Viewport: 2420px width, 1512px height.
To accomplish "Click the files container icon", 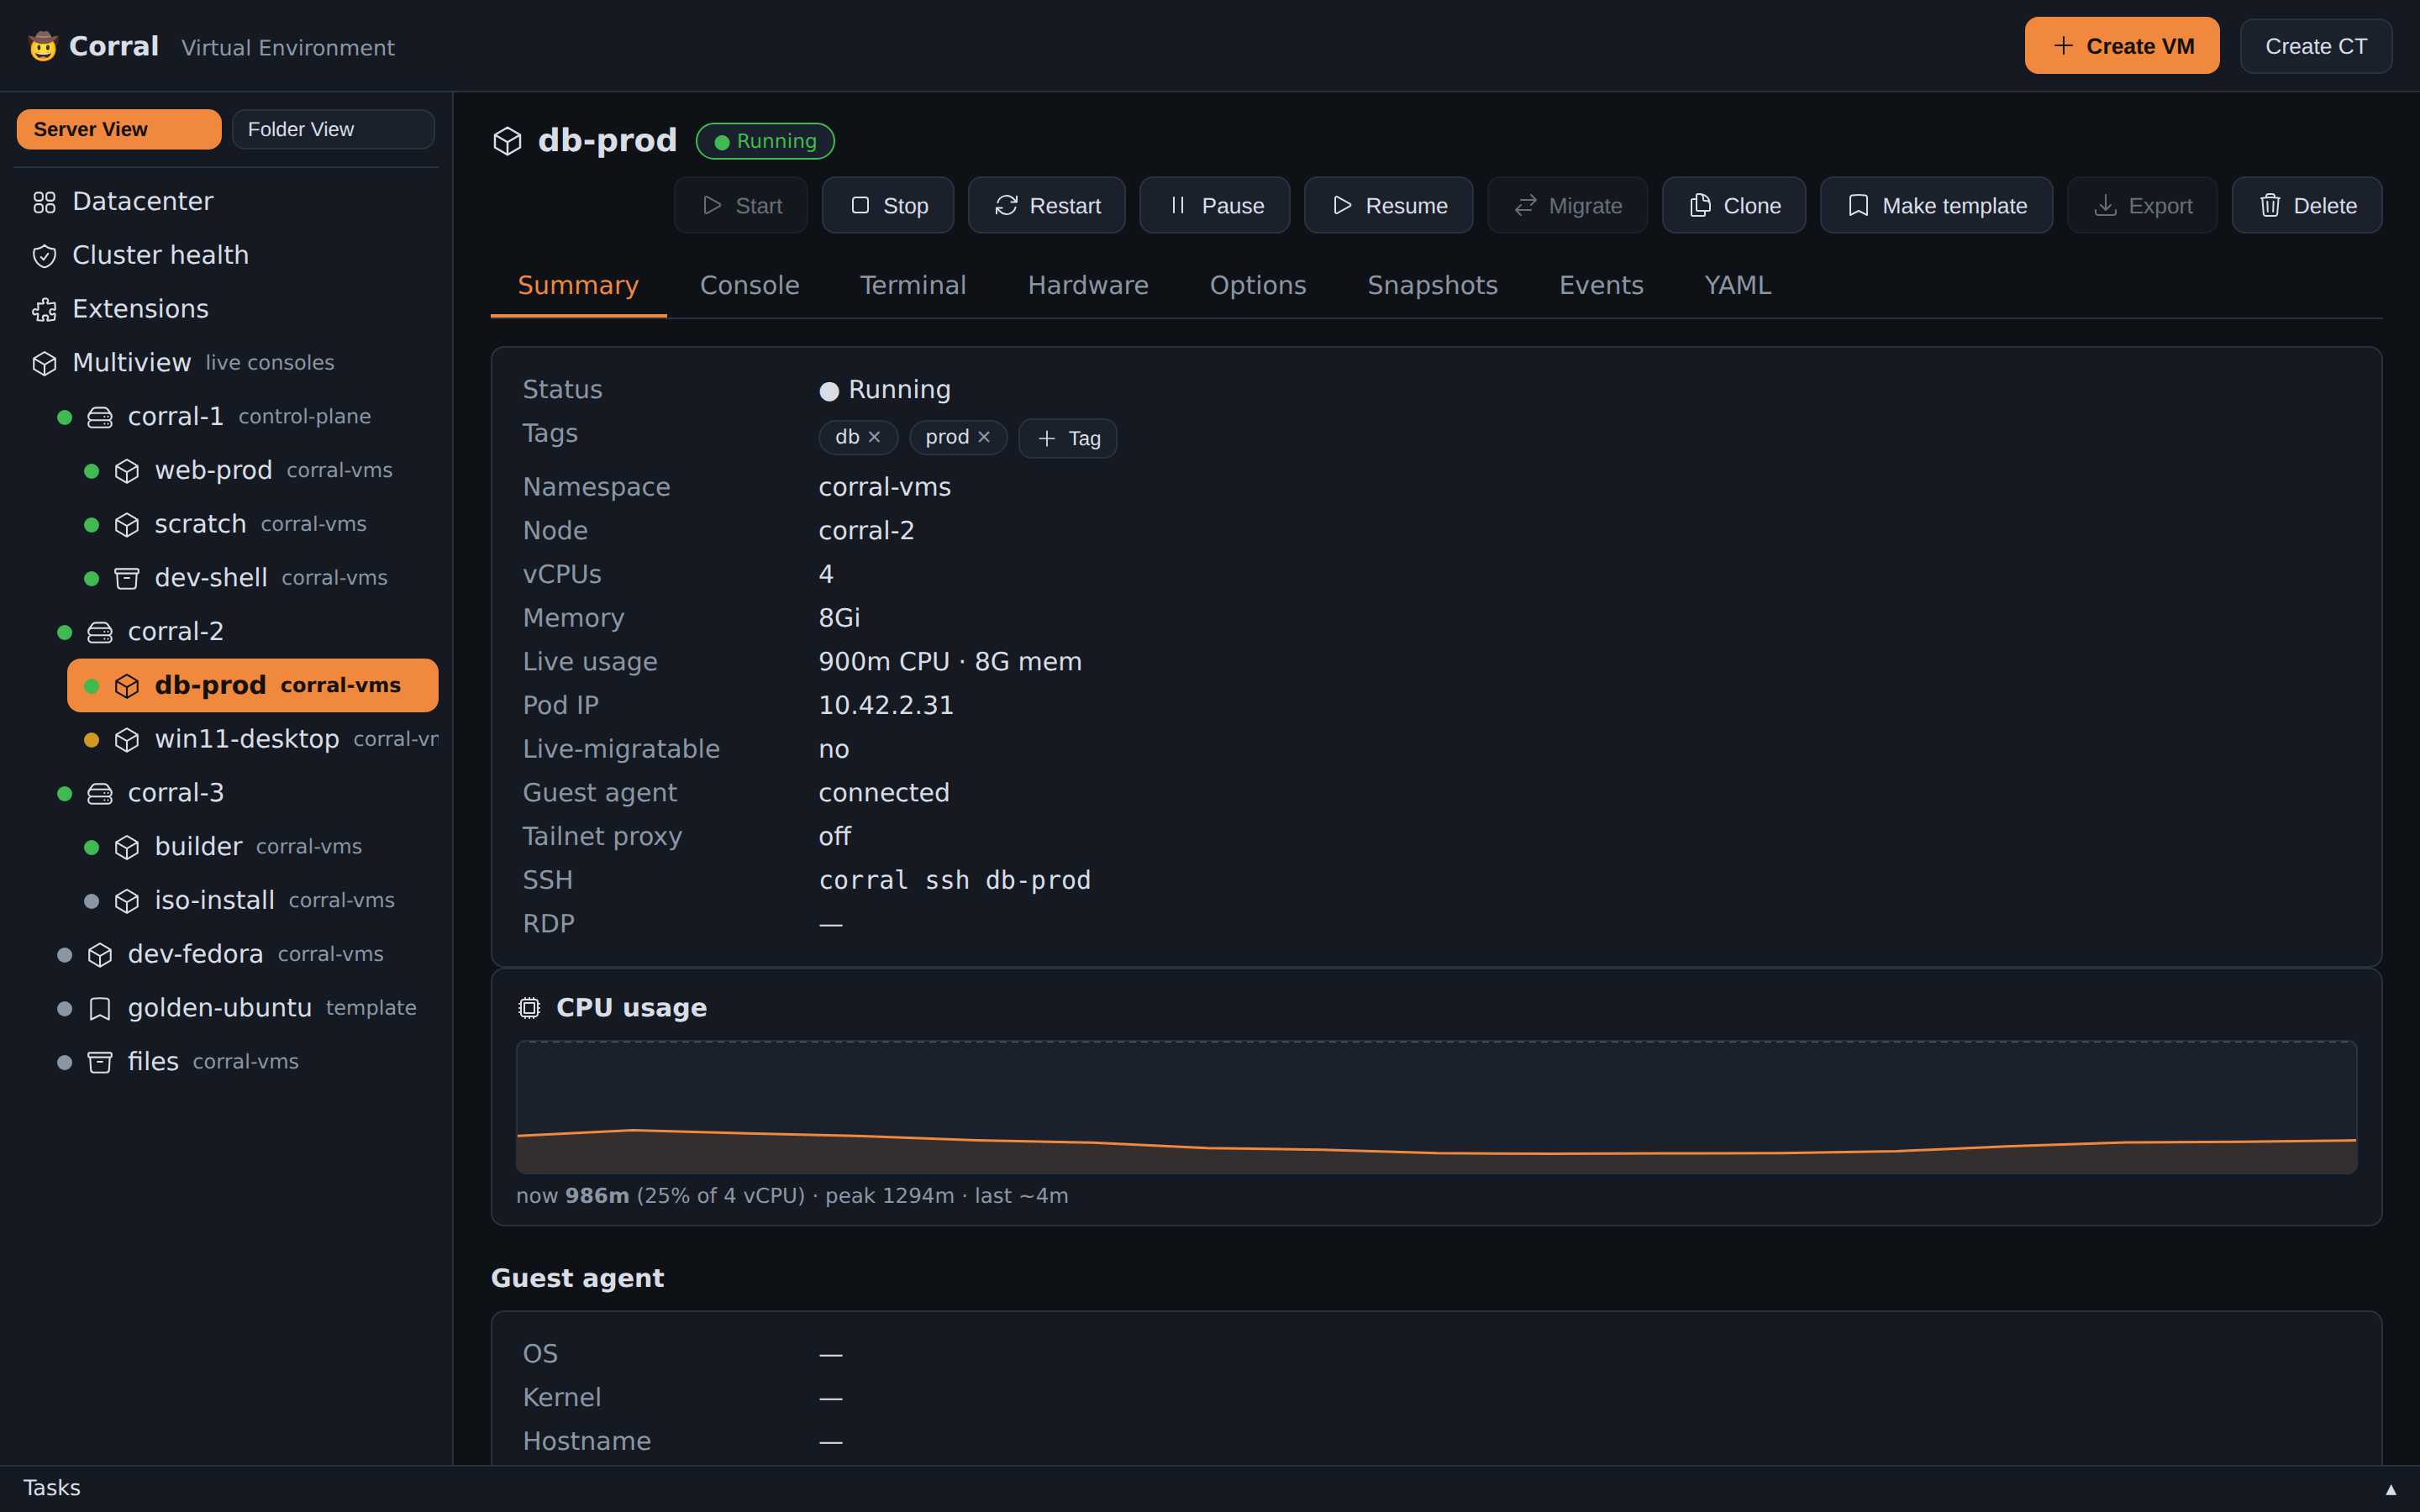I will (x=100, y=1063).
